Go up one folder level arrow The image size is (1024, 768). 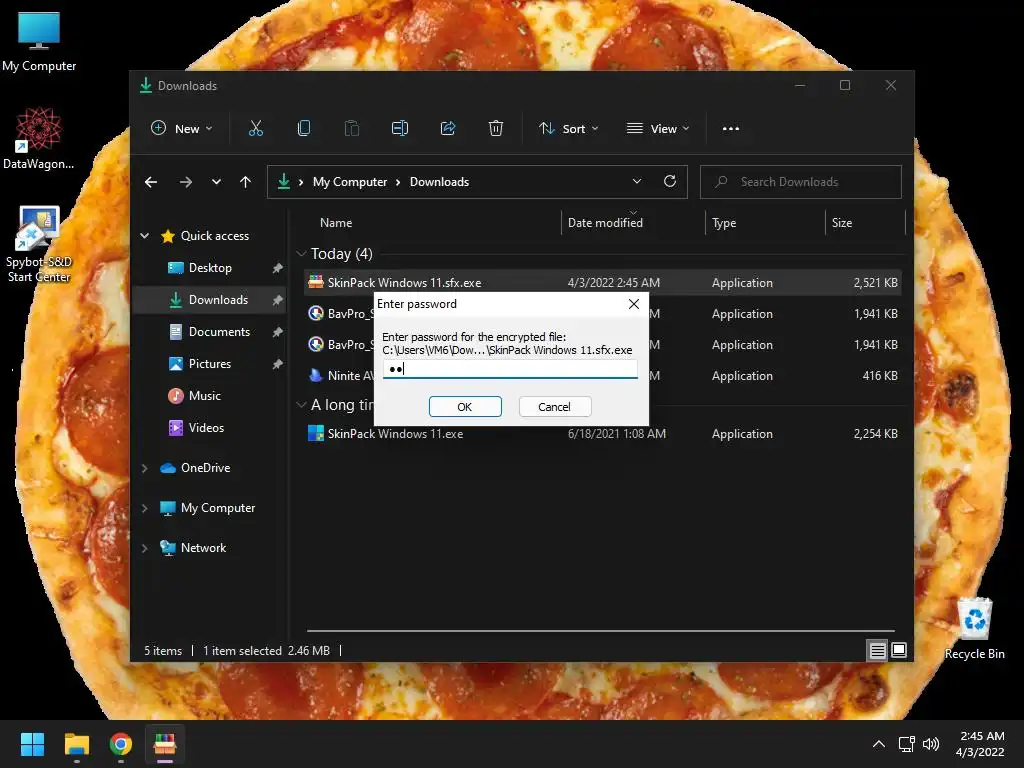(245, 182)
